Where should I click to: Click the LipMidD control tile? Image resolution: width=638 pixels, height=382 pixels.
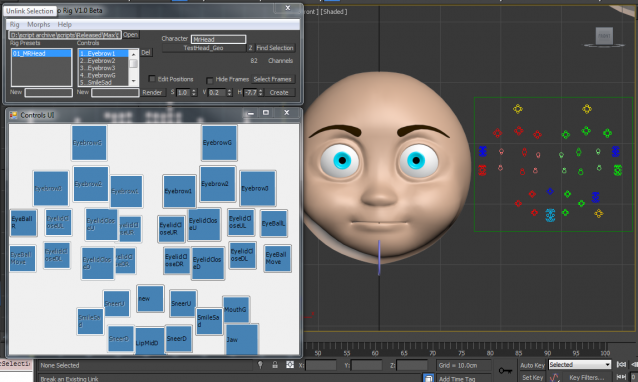point(149,342)
